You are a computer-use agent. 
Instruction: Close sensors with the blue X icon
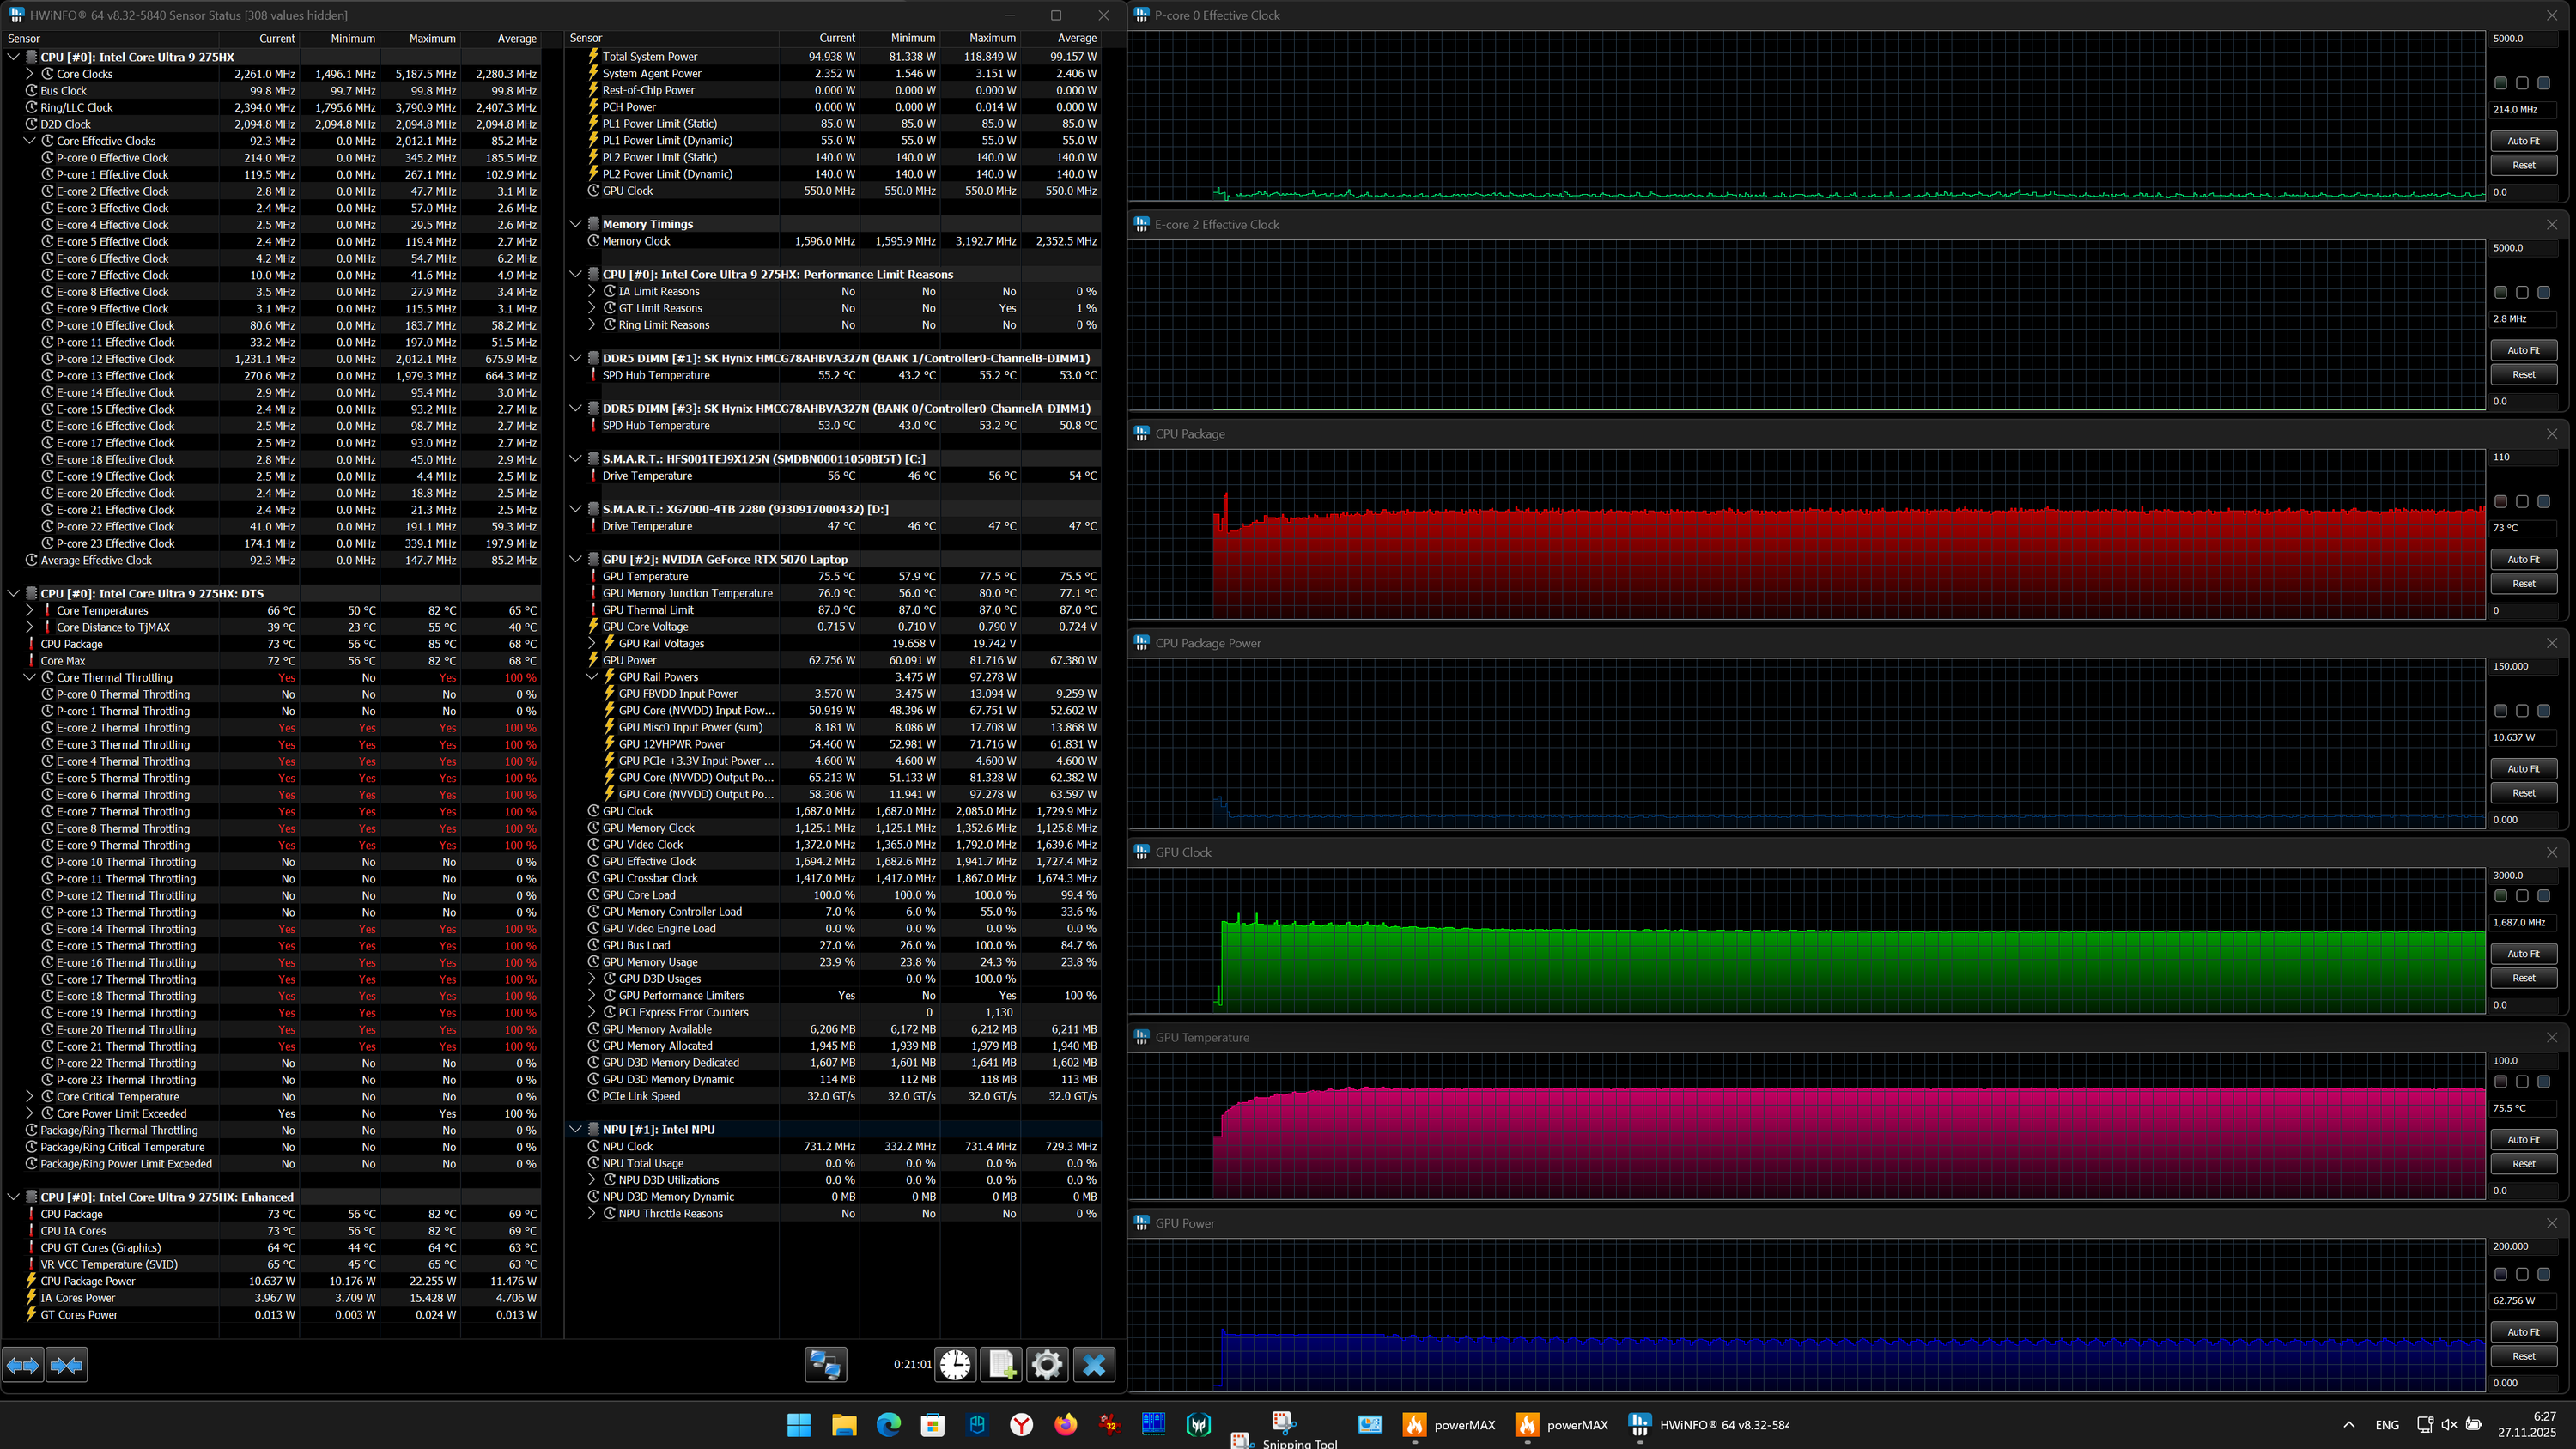point(1094,1364)
